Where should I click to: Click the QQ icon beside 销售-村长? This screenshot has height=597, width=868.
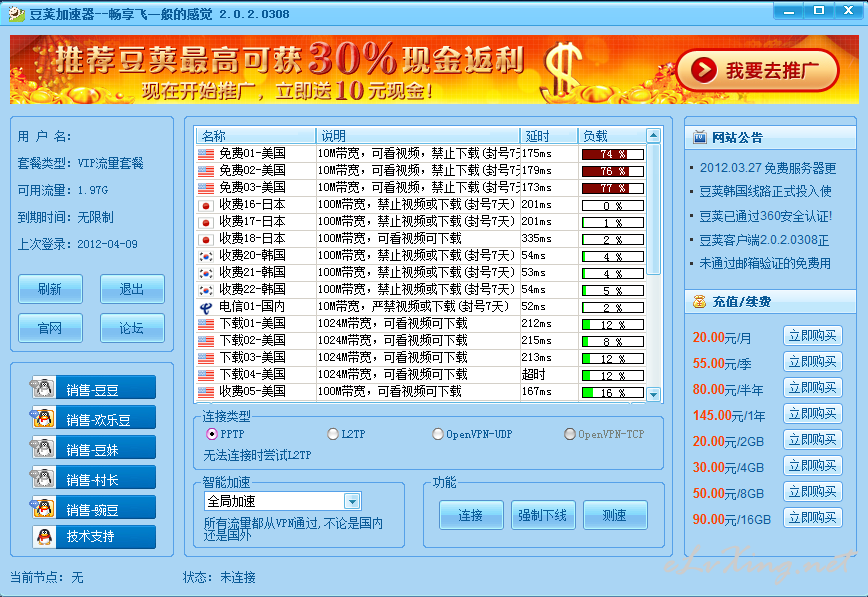(43, 477)
